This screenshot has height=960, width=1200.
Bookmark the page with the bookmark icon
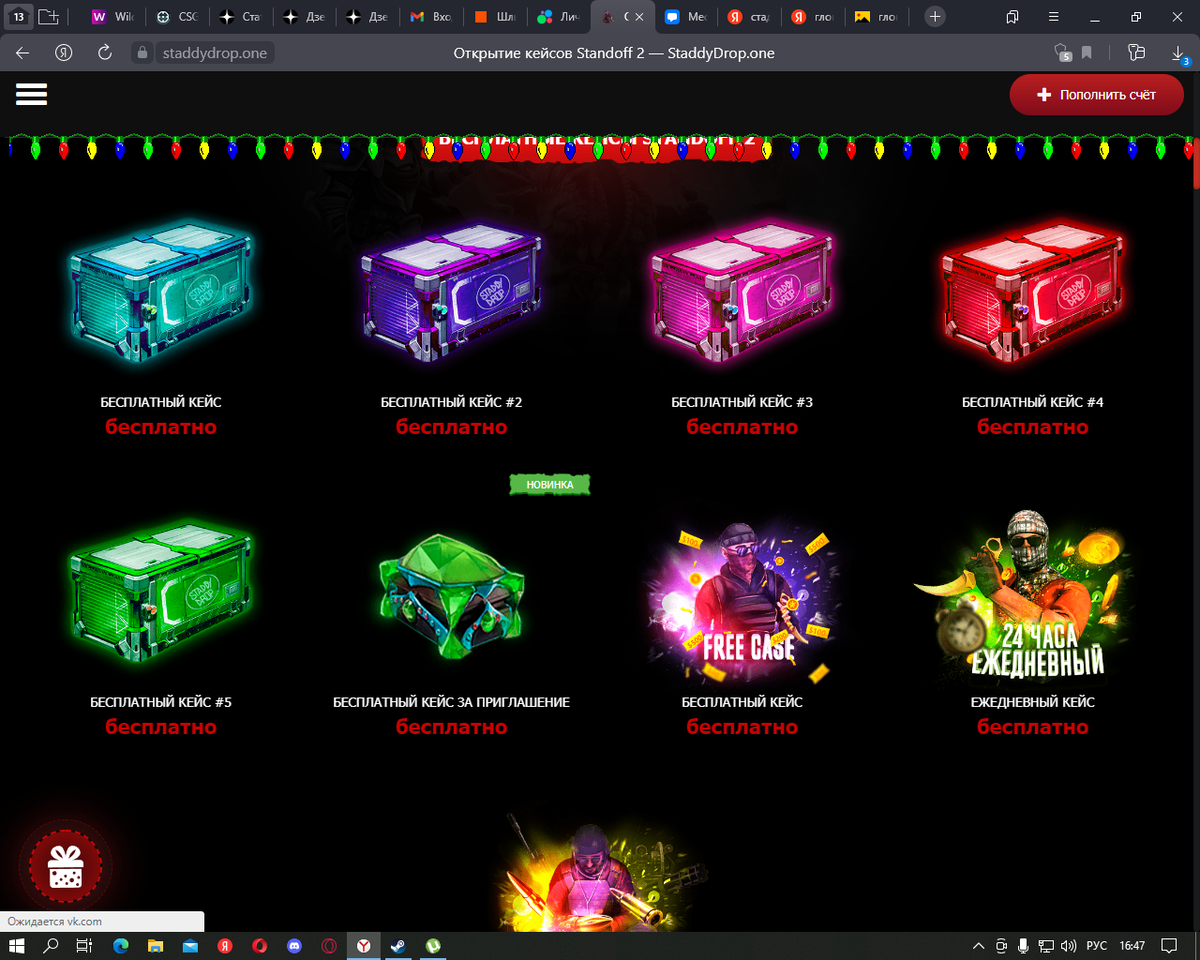[1087, 53]
